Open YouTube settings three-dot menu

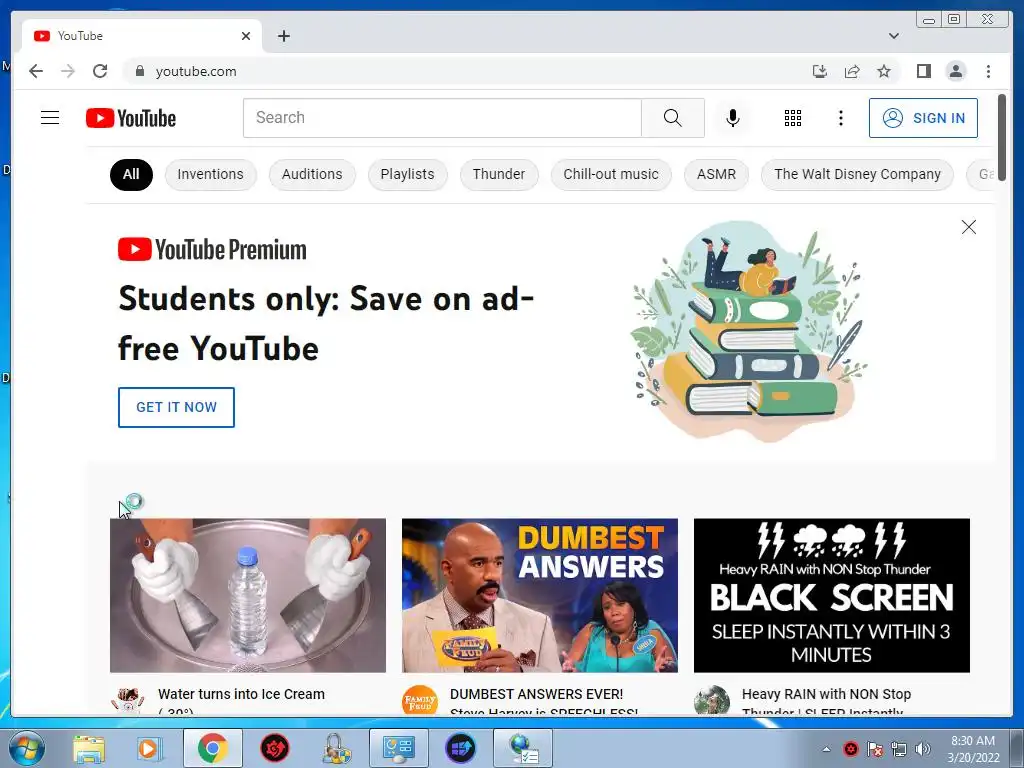[840, 118]
